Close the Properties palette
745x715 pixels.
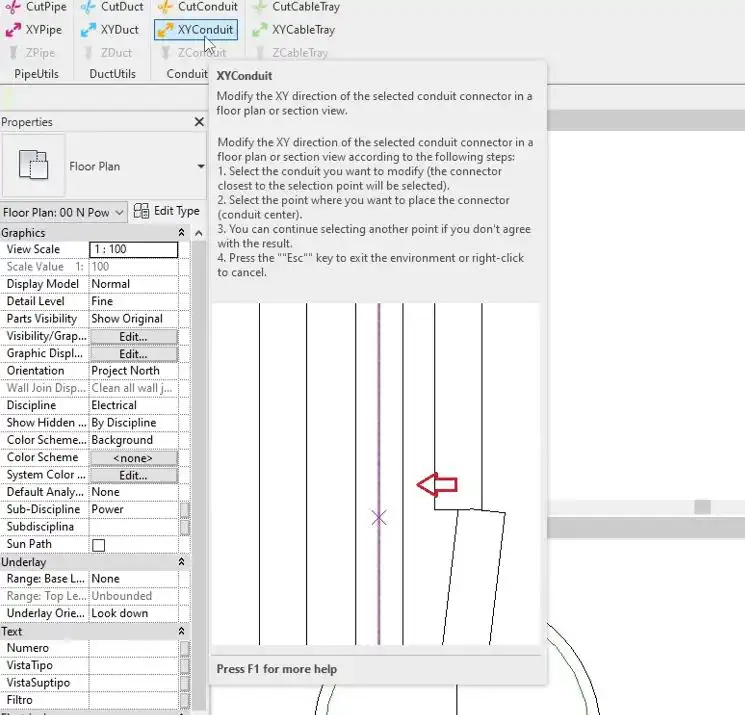[x=199, y=122]
